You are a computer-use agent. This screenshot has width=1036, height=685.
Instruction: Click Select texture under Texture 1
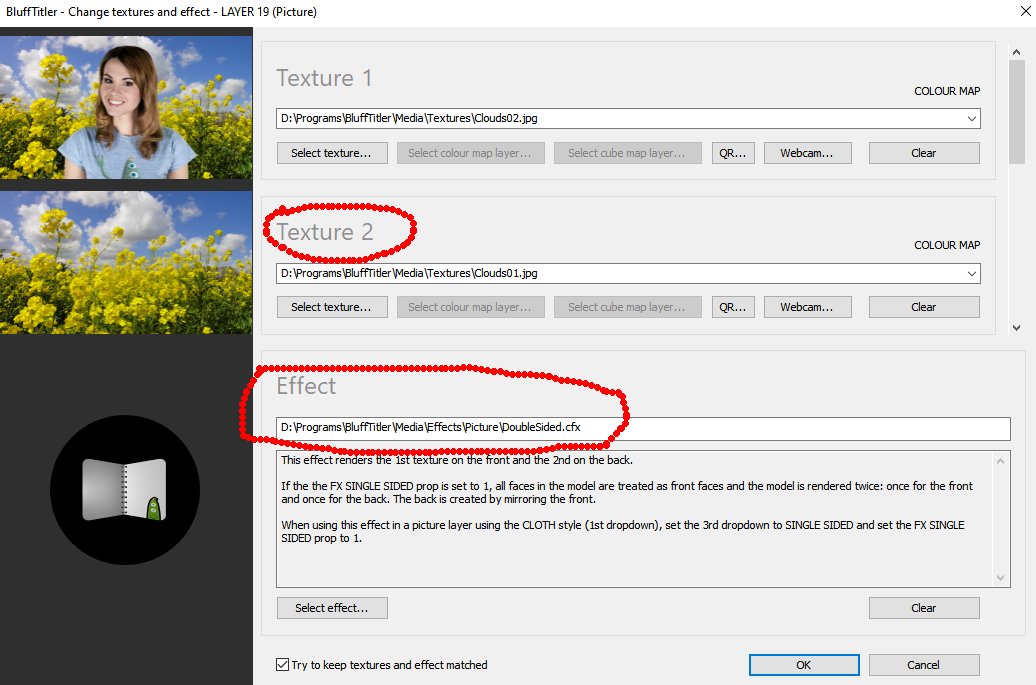coord(332,153)
